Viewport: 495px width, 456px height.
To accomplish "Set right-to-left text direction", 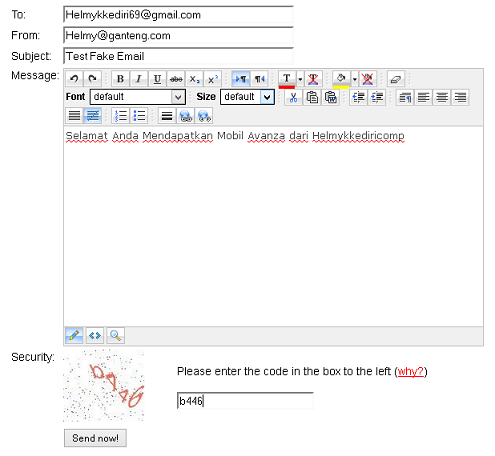I will point(259,79).
